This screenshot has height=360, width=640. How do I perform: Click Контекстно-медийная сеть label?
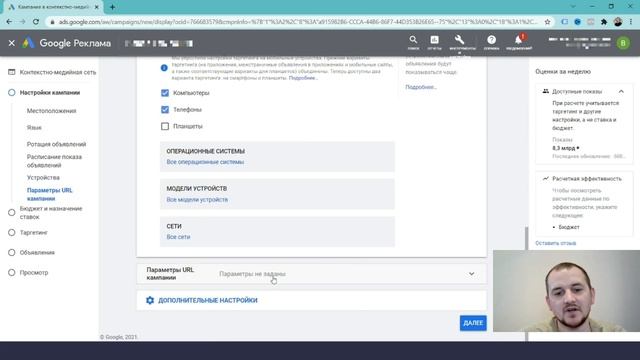58,72
